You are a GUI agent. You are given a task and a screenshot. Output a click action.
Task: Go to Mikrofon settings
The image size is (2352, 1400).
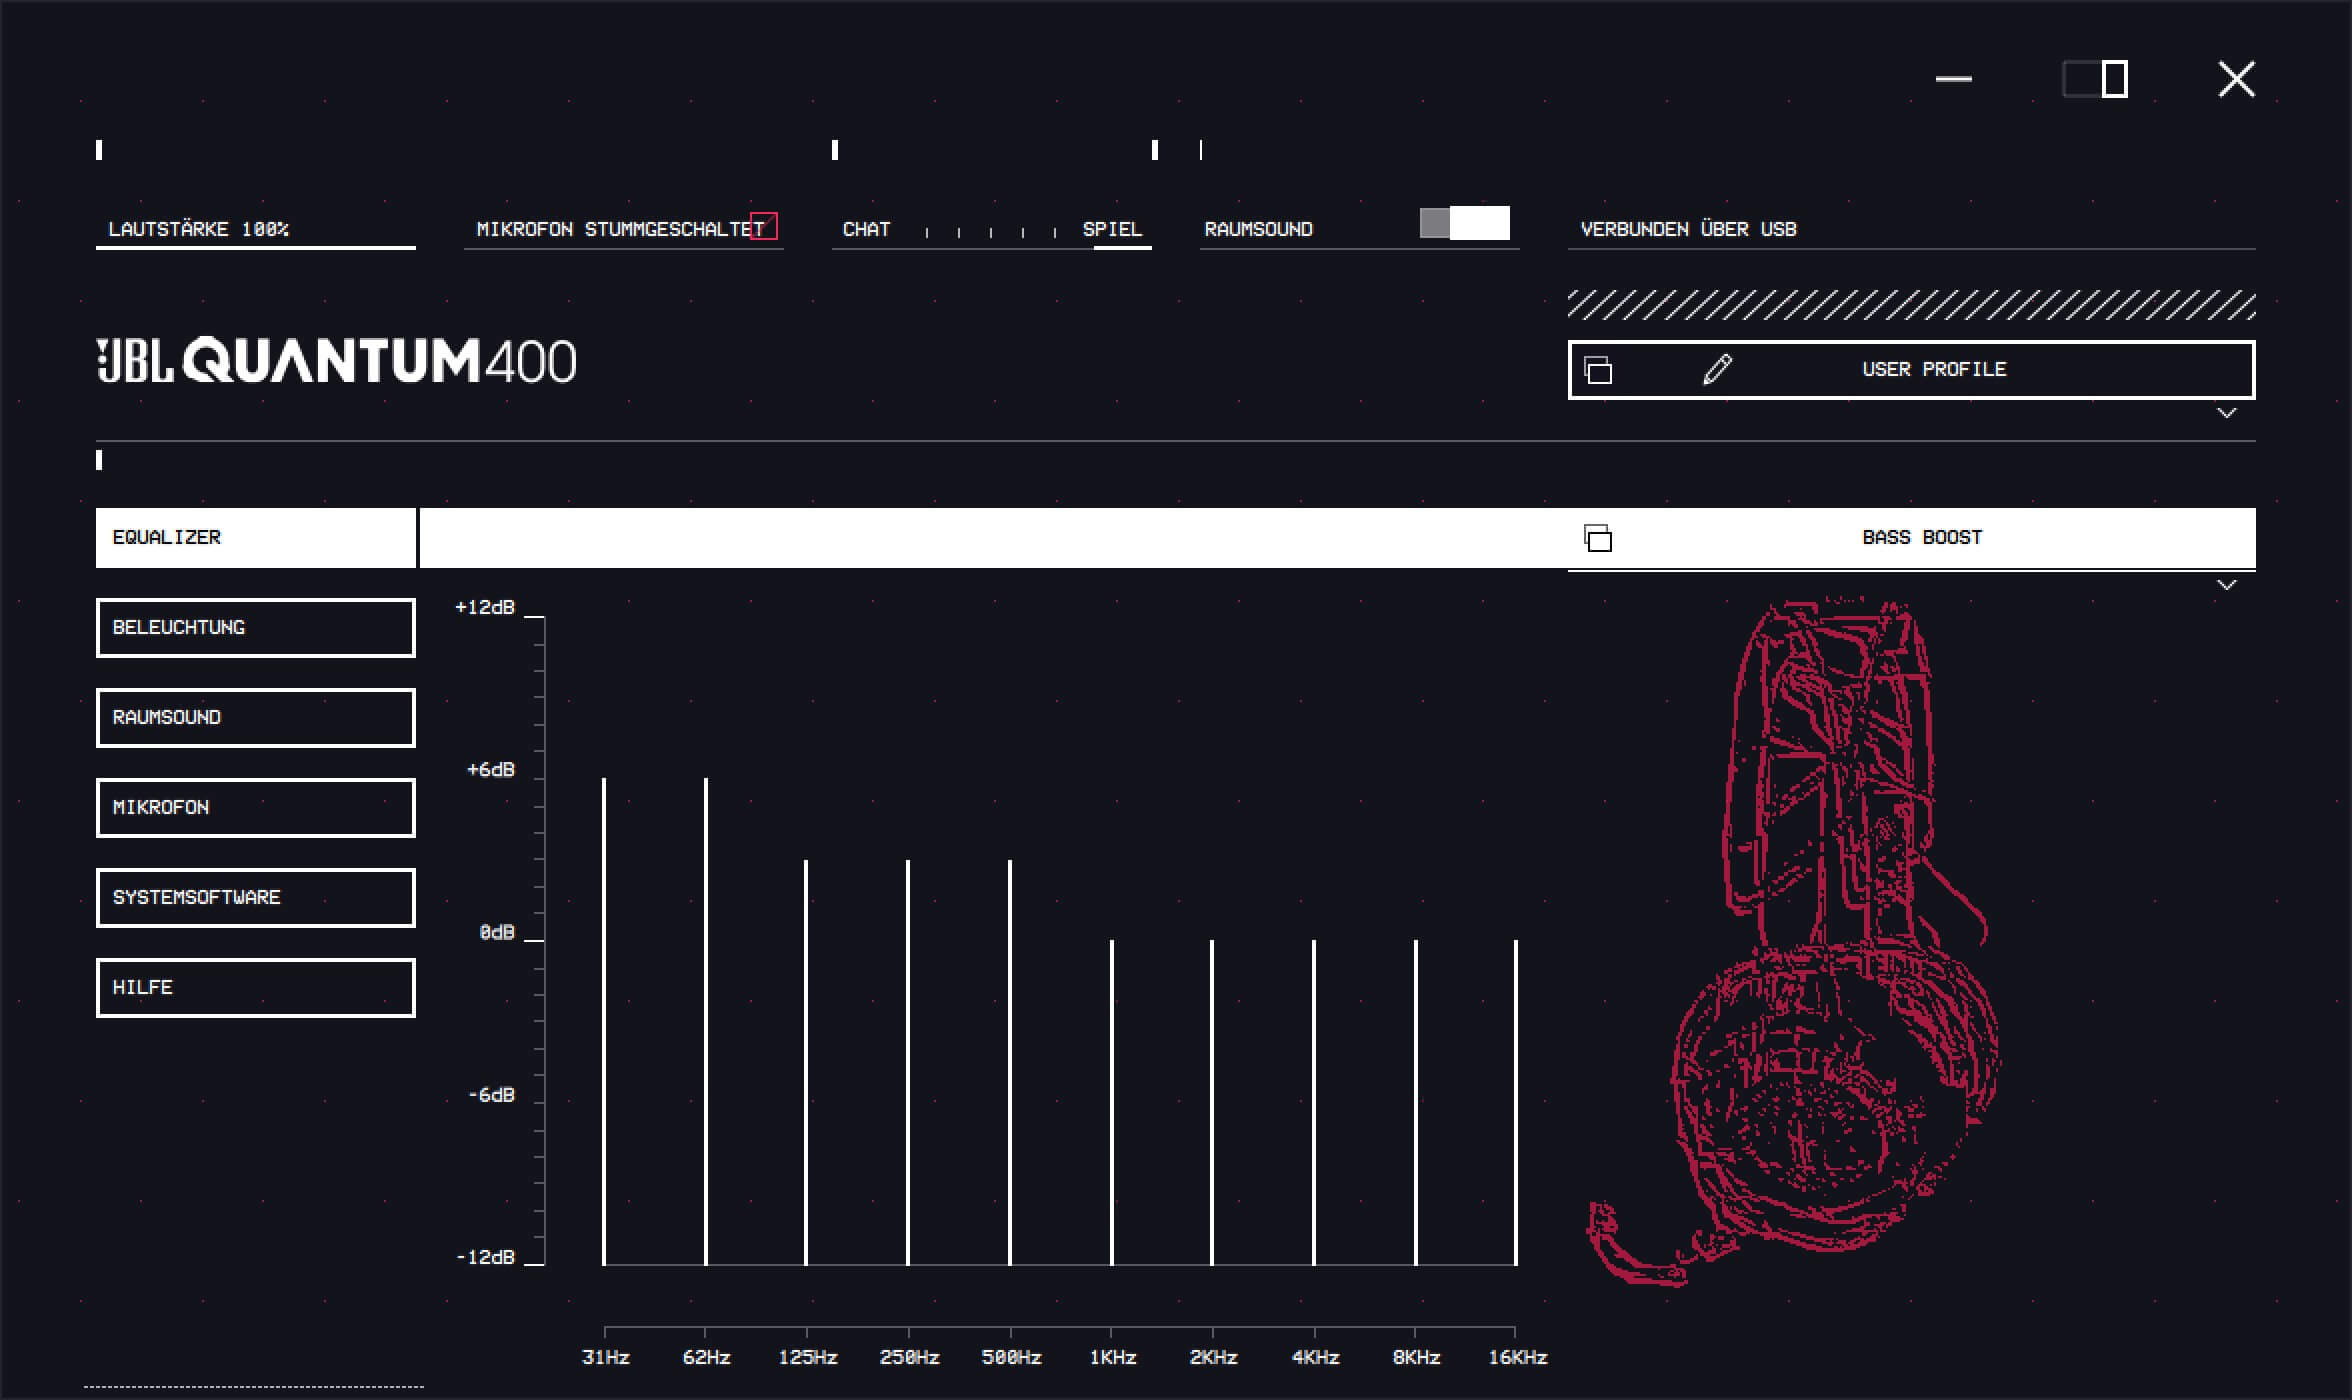(255, 808)
